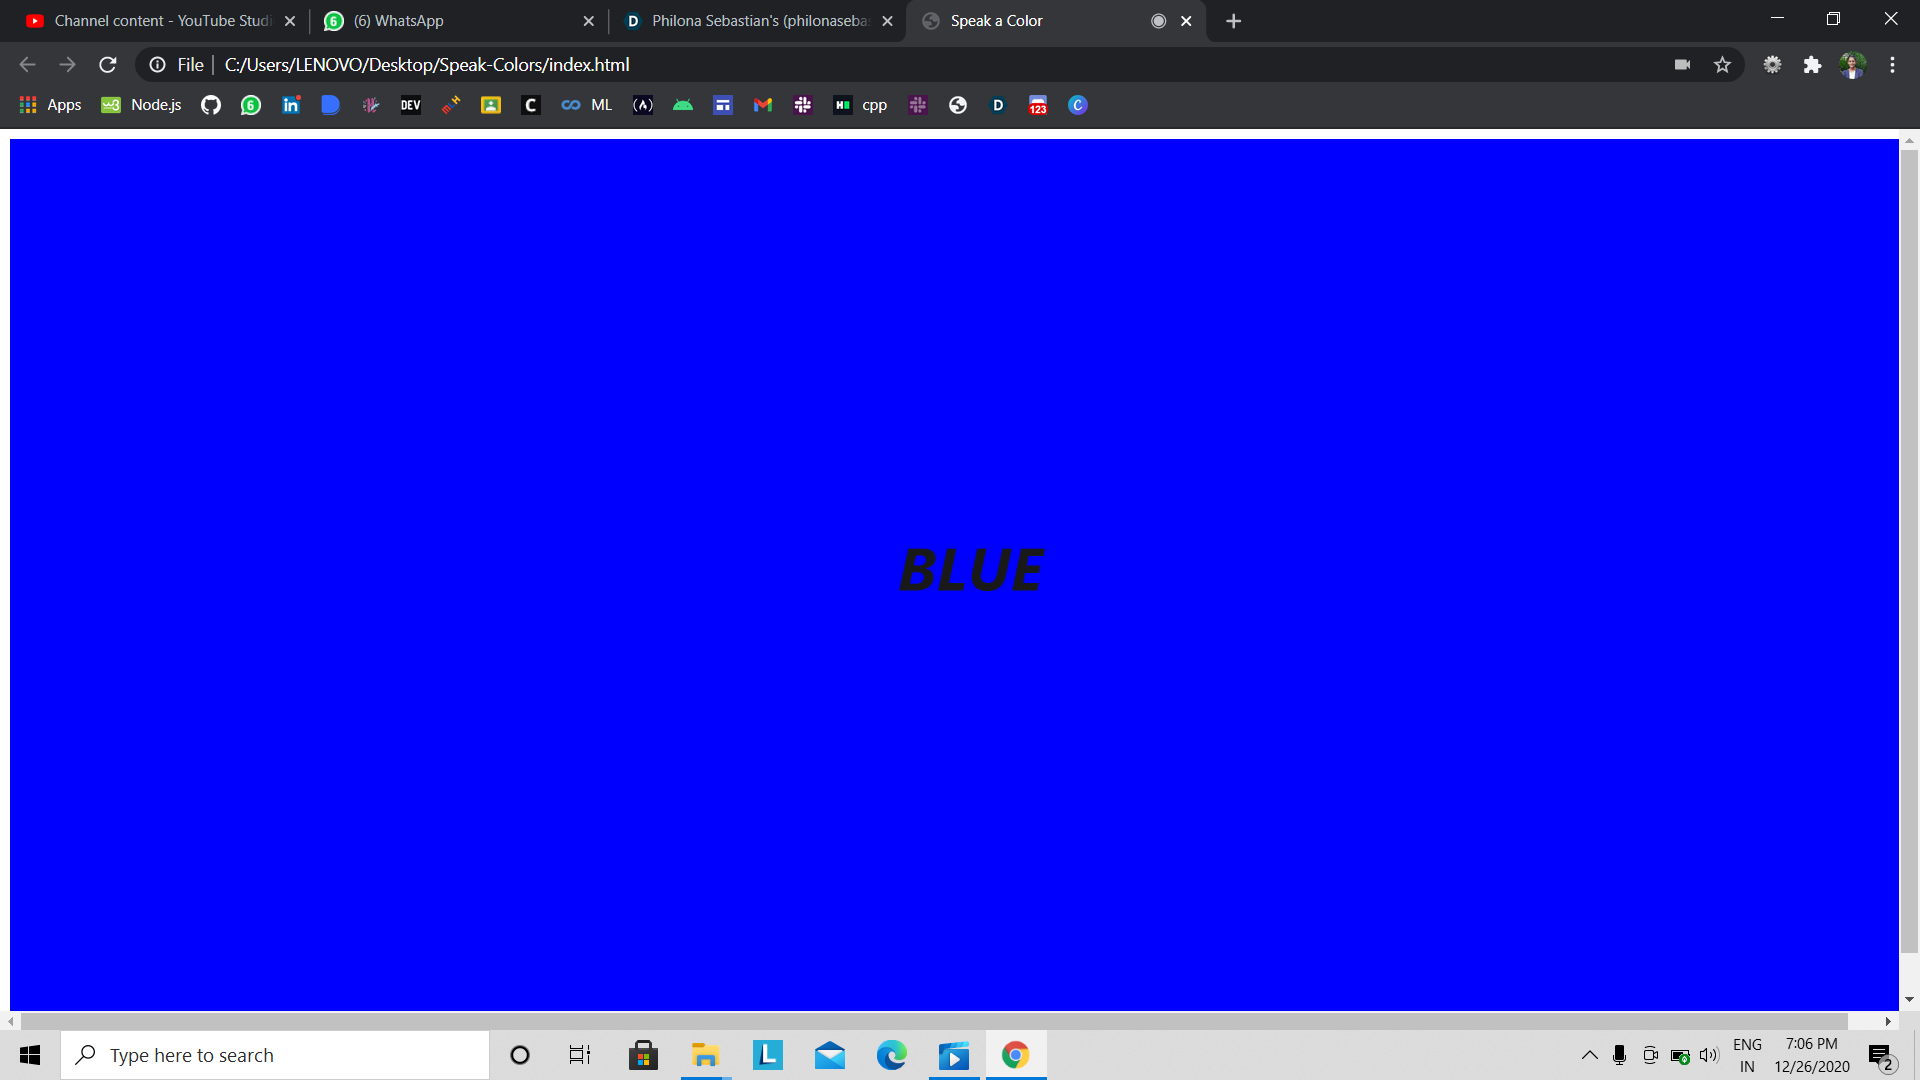Bookmark this page with the star icon

pyautogui.click(x=1722, y=65)
